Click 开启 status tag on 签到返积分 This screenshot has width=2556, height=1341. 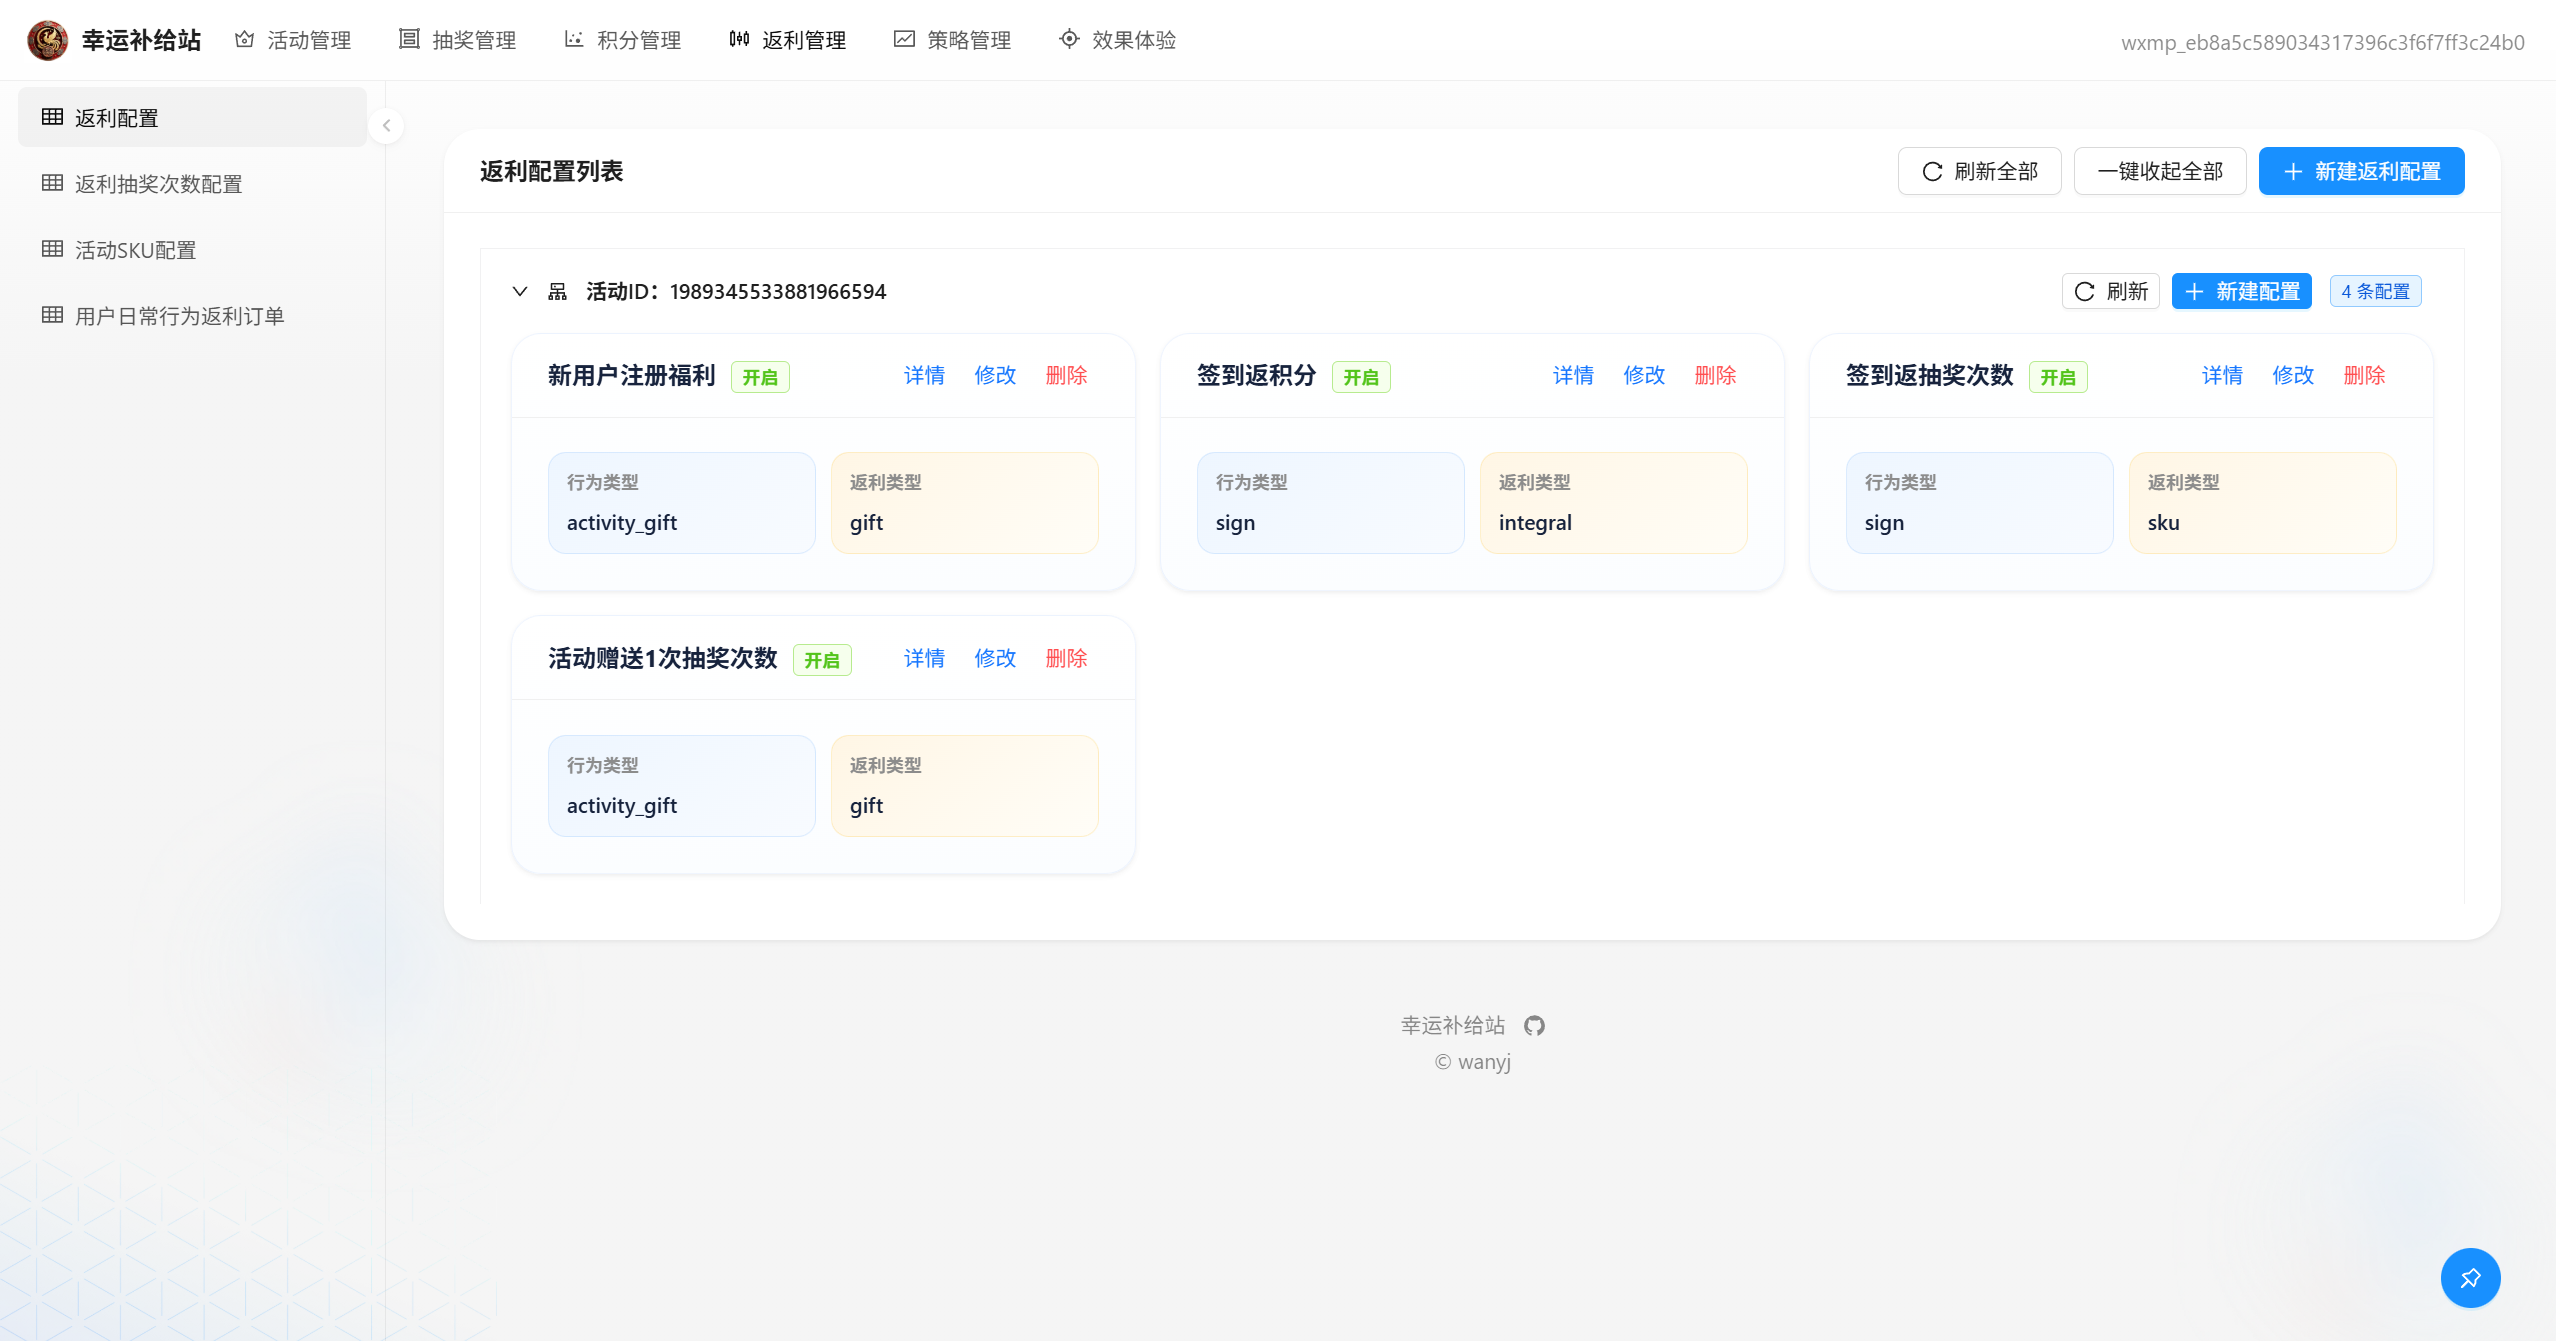1360,377
